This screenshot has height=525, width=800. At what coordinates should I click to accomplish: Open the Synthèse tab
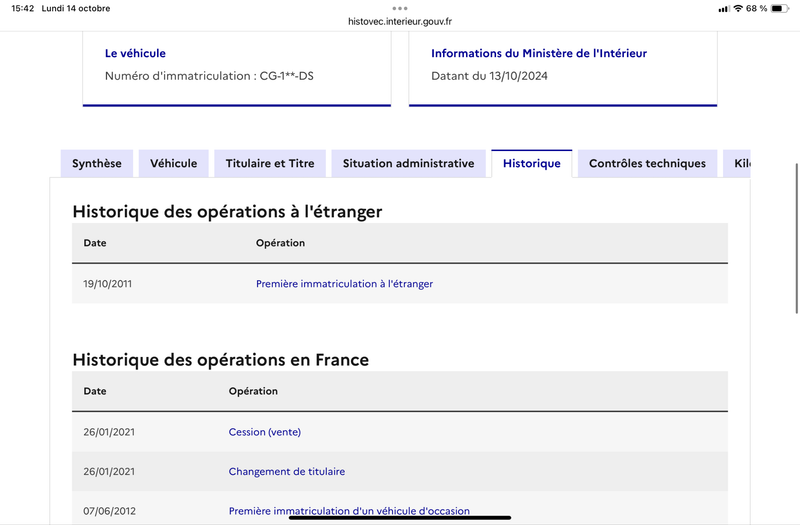pyautogui.click(x=97, y=163)
